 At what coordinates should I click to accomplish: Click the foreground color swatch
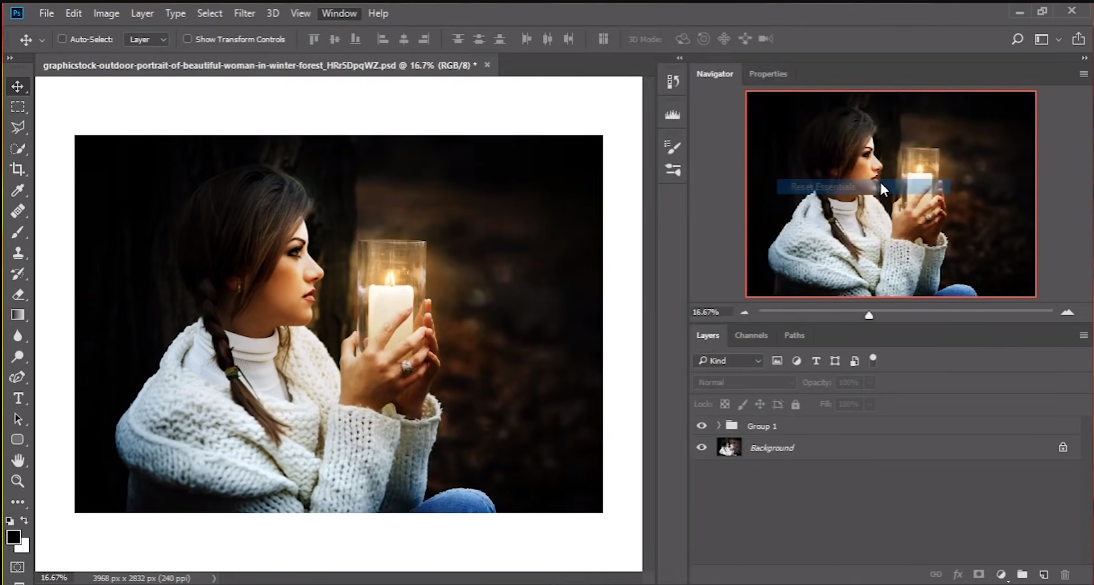[x=14, y=538]
